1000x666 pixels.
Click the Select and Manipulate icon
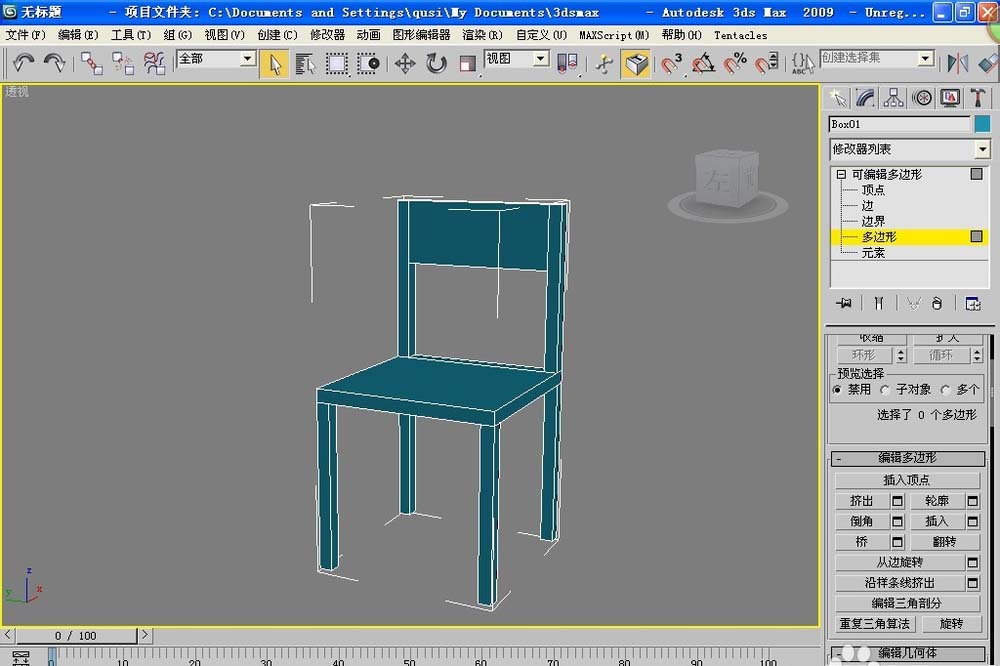pyautogui.click(x=604, y=64)
